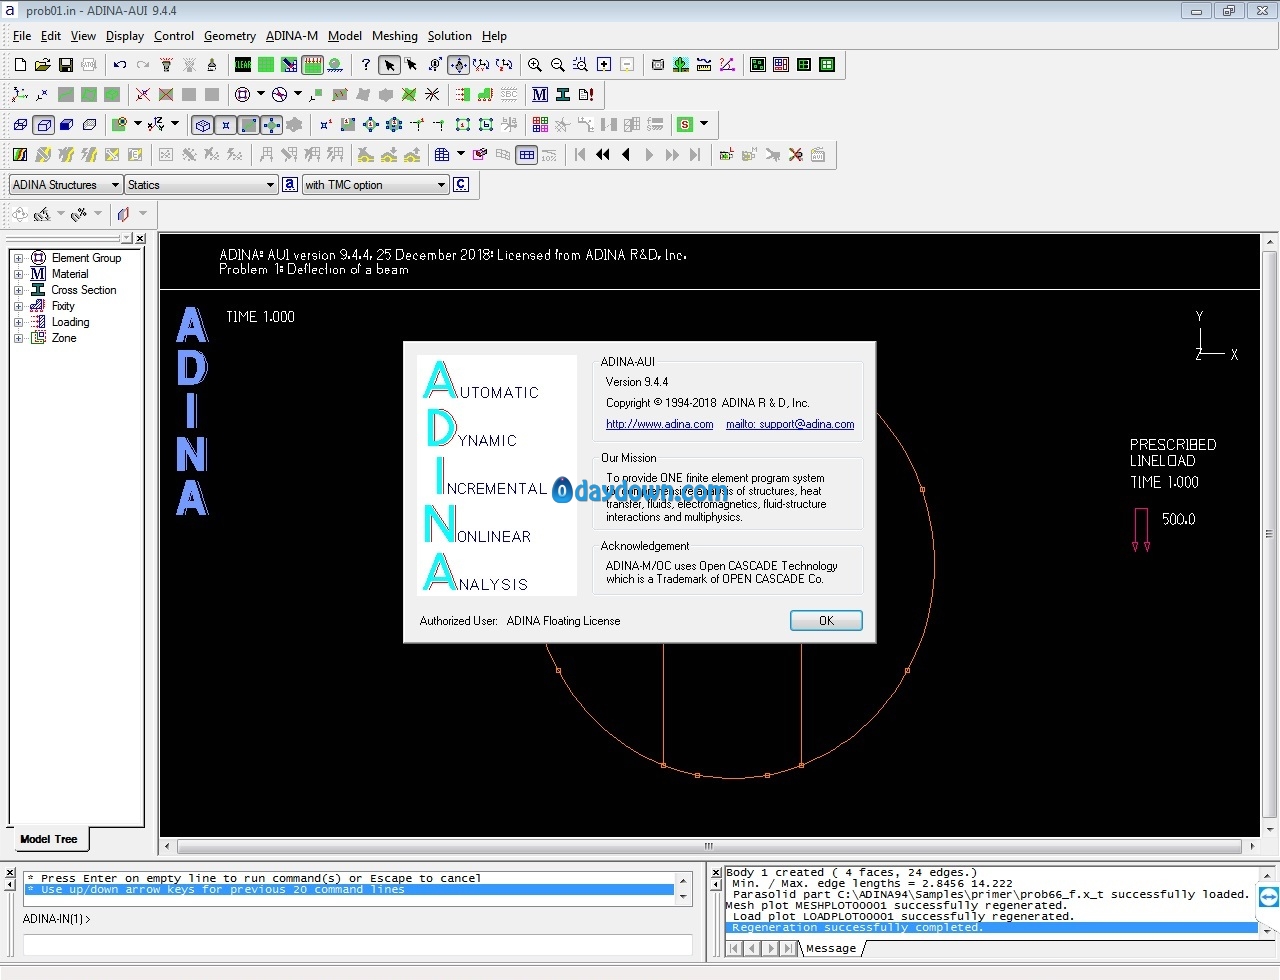
Task: Expand the Material tree node
Action: click(x=18, y=274)
